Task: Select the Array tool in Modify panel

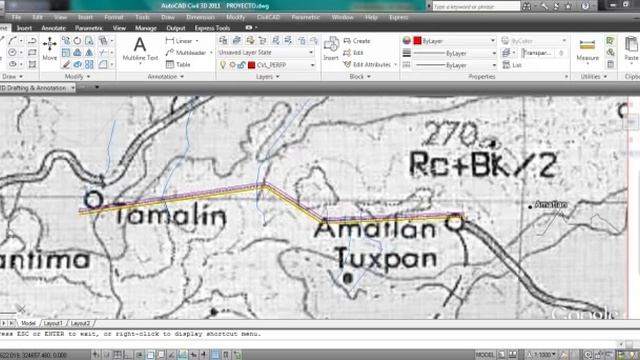Action: coord(89,64)
